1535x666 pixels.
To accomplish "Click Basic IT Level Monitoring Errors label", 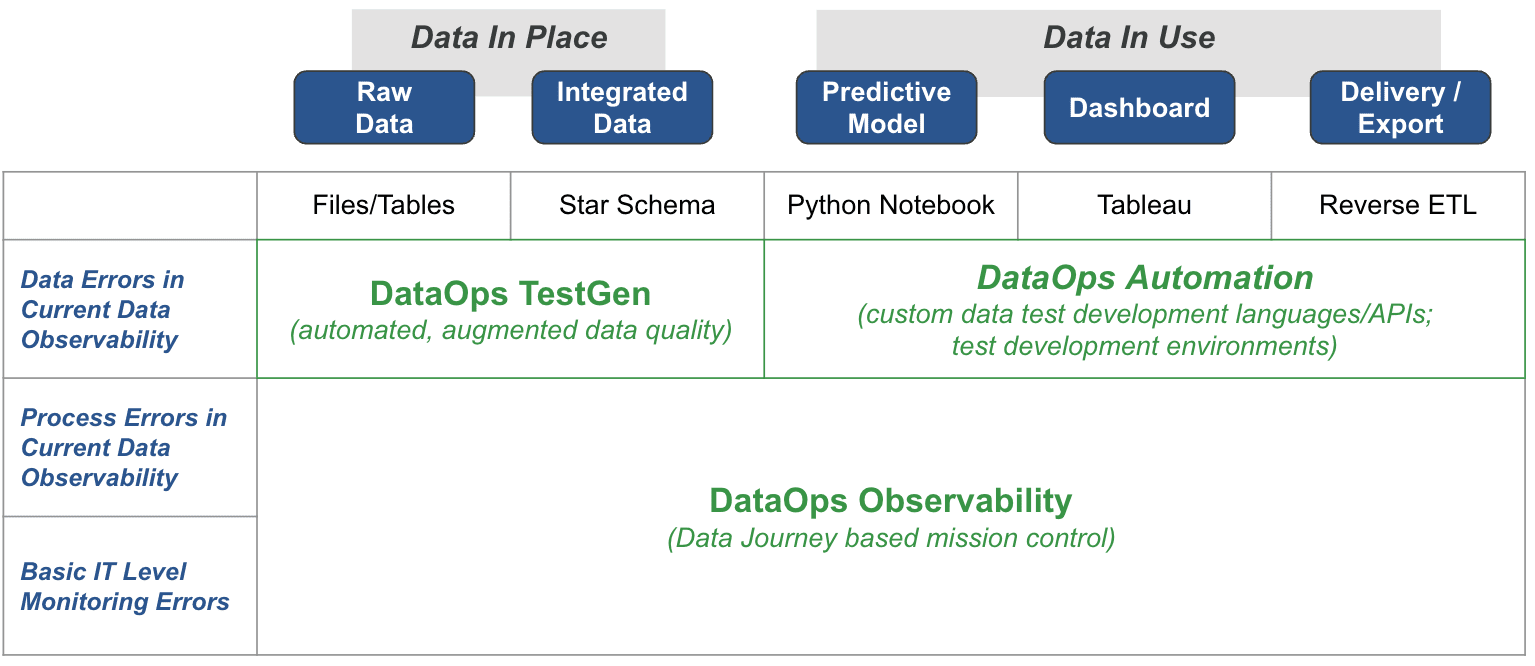I will [x=125, y=587].
